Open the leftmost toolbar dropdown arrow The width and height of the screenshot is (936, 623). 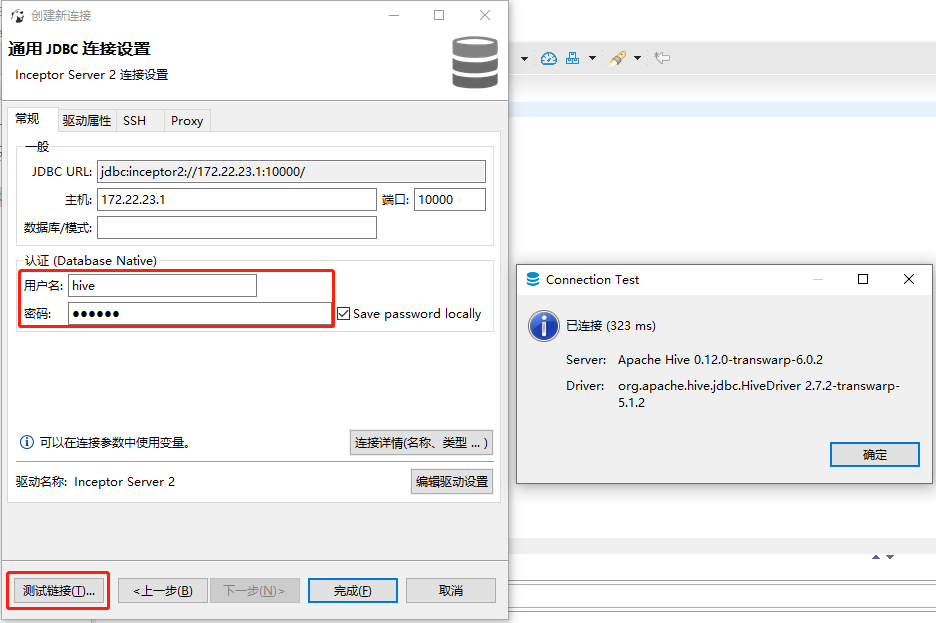(x=524, y=58)
